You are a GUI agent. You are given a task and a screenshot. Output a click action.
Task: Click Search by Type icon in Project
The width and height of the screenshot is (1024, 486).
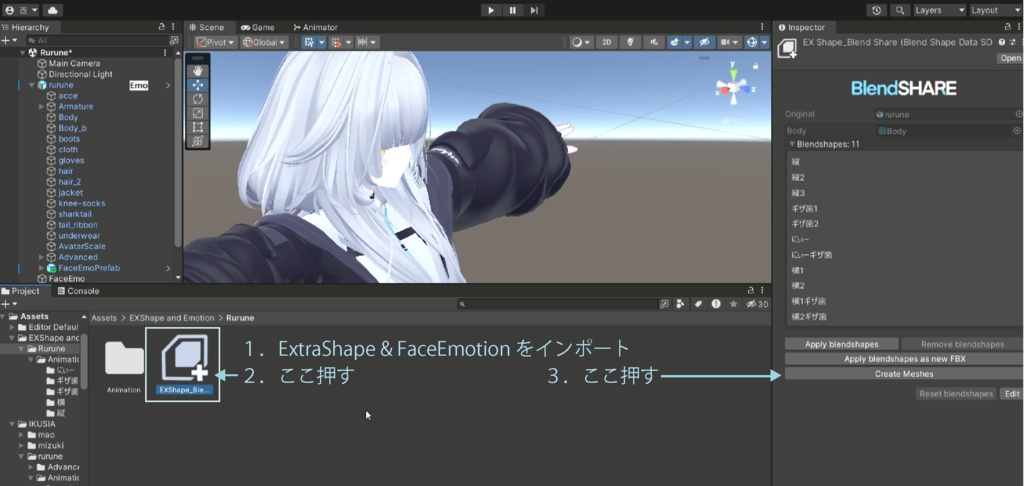coord(680,304)
